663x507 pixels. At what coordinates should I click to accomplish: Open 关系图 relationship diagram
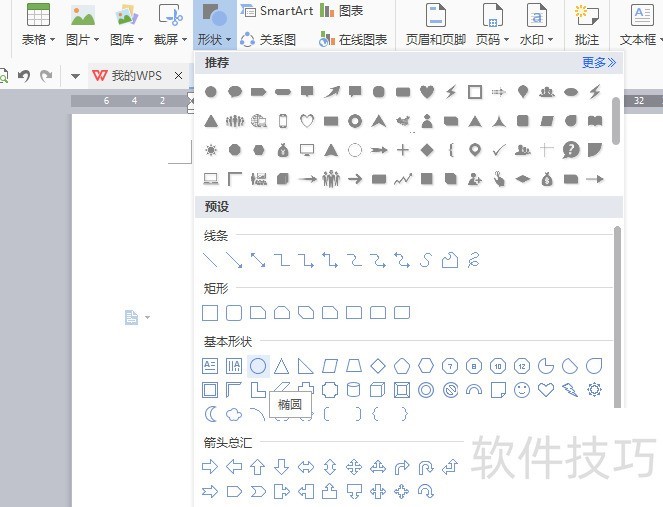[268, 40]
